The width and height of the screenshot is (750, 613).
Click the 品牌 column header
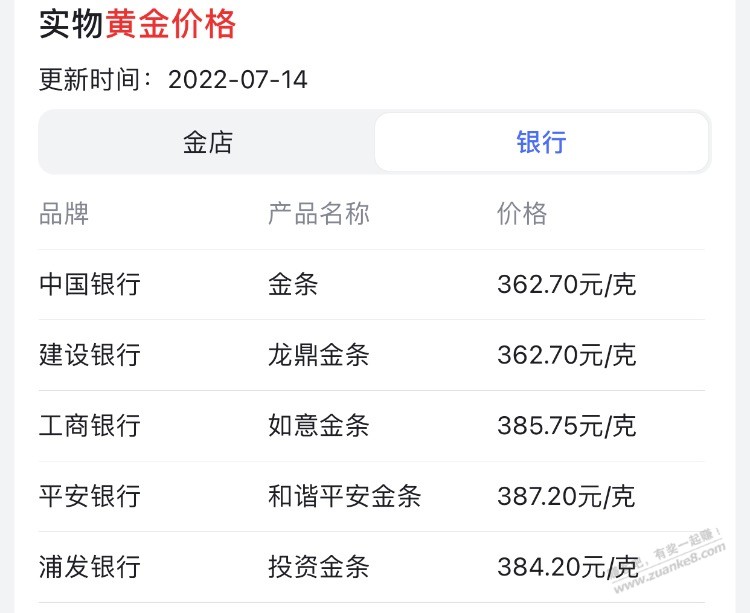[x=64, y=213]
